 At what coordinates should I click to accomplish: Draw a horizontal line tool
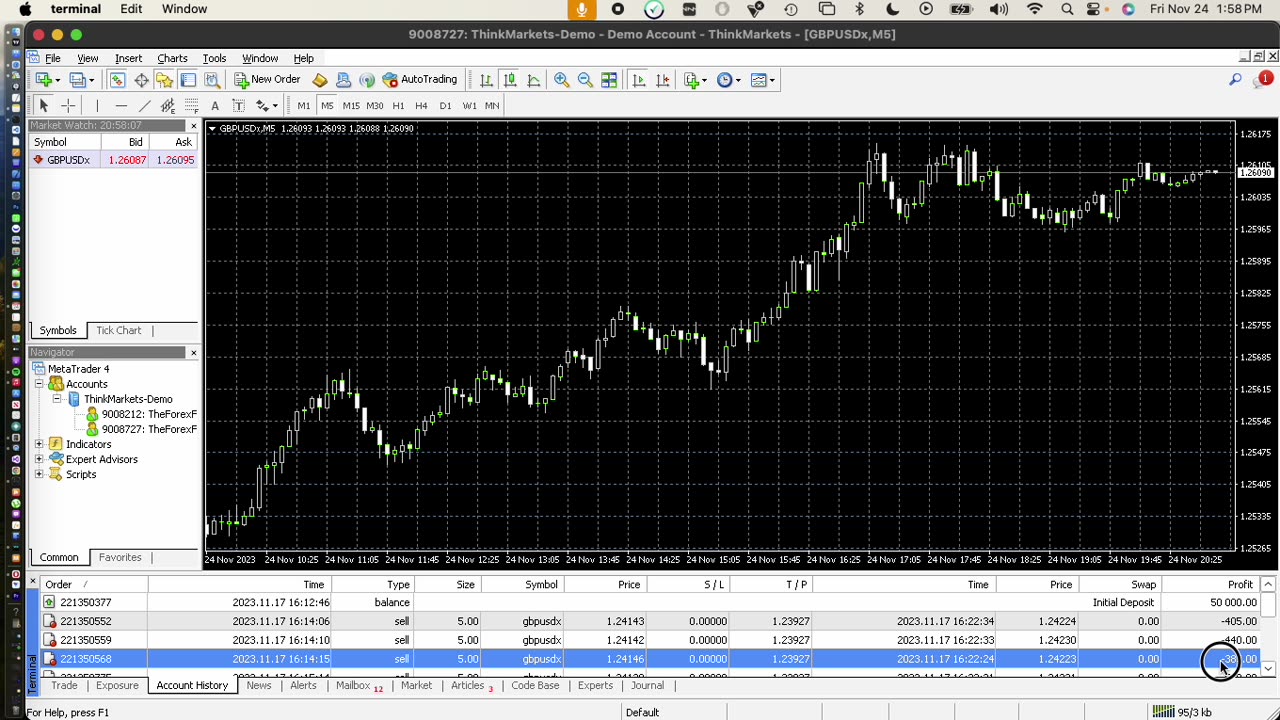[x=121, y=105]
